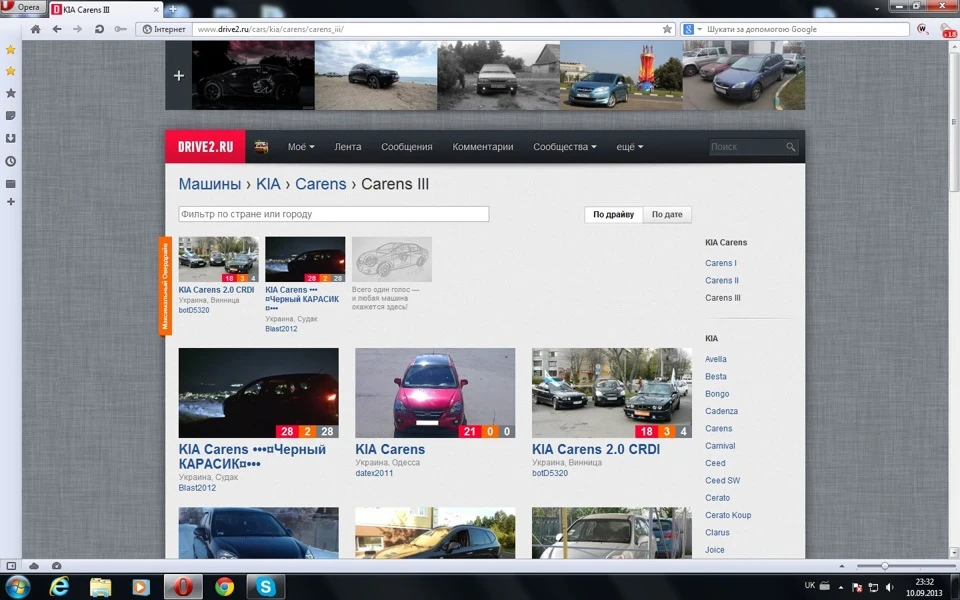Viewport: 960px width, 600px height.
Task: Click the country or city filter field
Action: coord(334,214)
